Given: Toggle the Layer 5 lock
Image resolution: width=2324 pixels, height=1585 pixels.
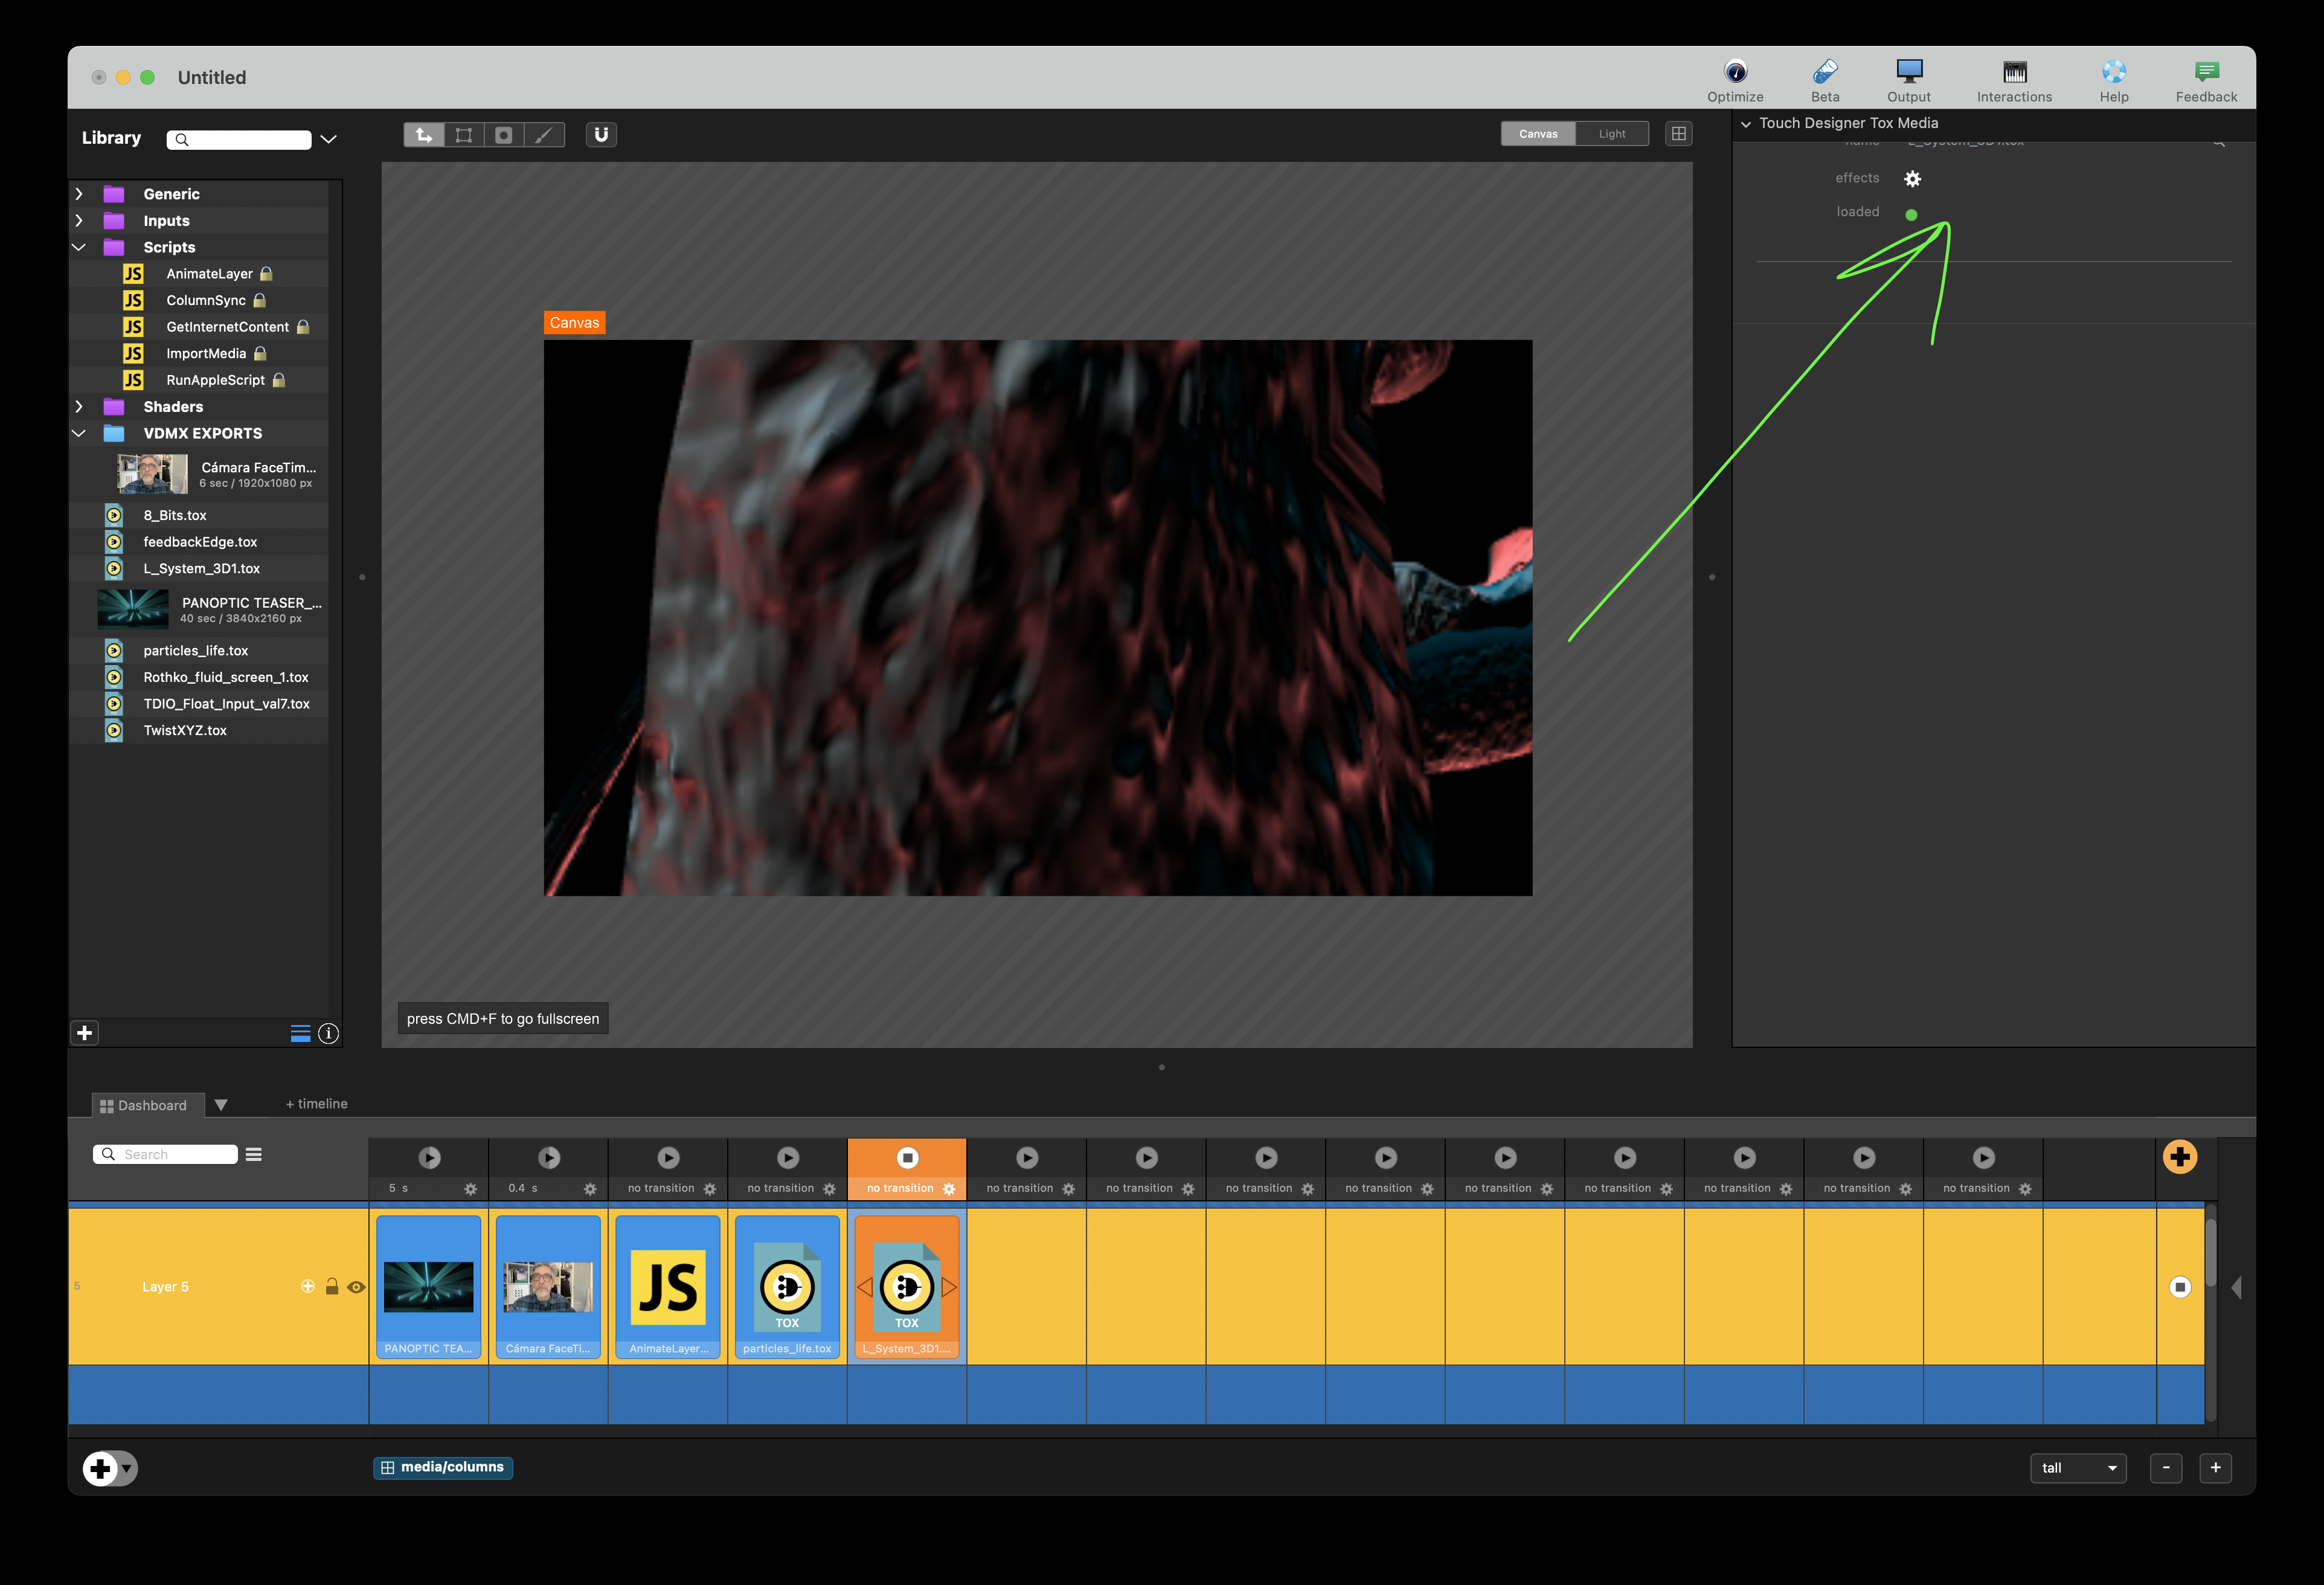Looking at the screenshot, I should tap(332, 1287).
